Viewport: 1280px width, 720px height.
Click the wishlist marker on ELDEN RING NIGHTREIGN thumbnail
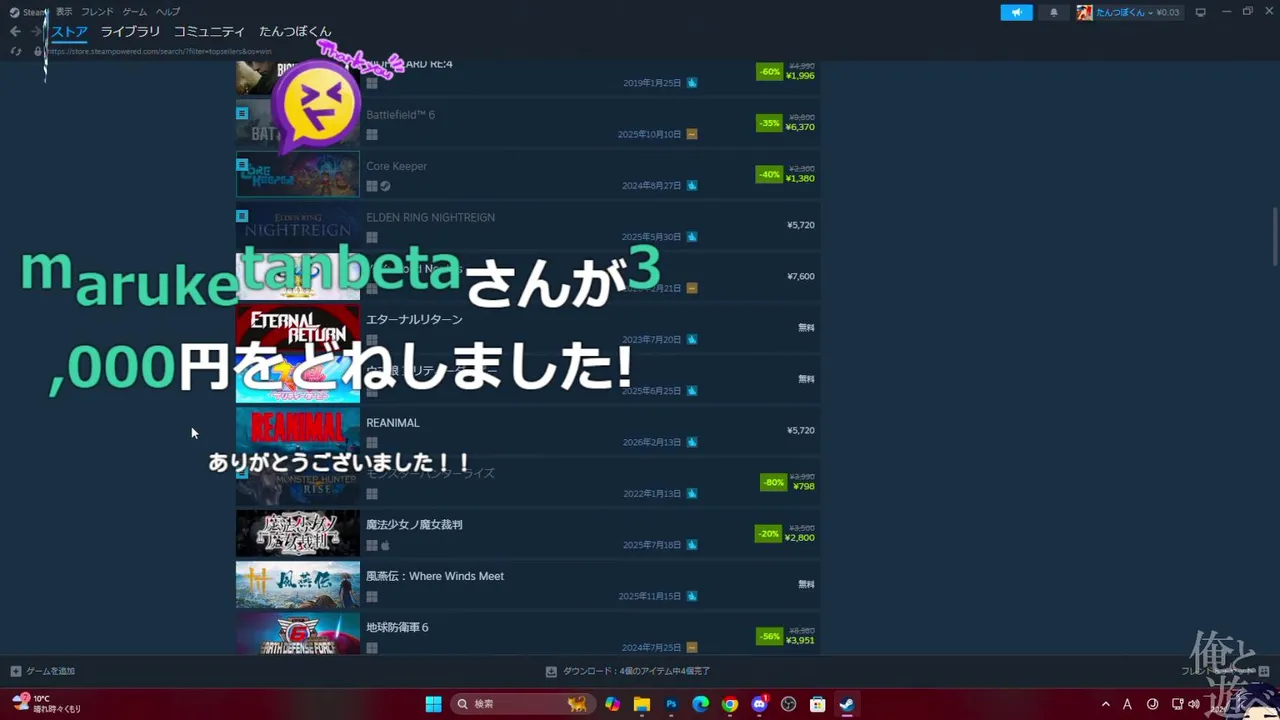tap(242, 215)
